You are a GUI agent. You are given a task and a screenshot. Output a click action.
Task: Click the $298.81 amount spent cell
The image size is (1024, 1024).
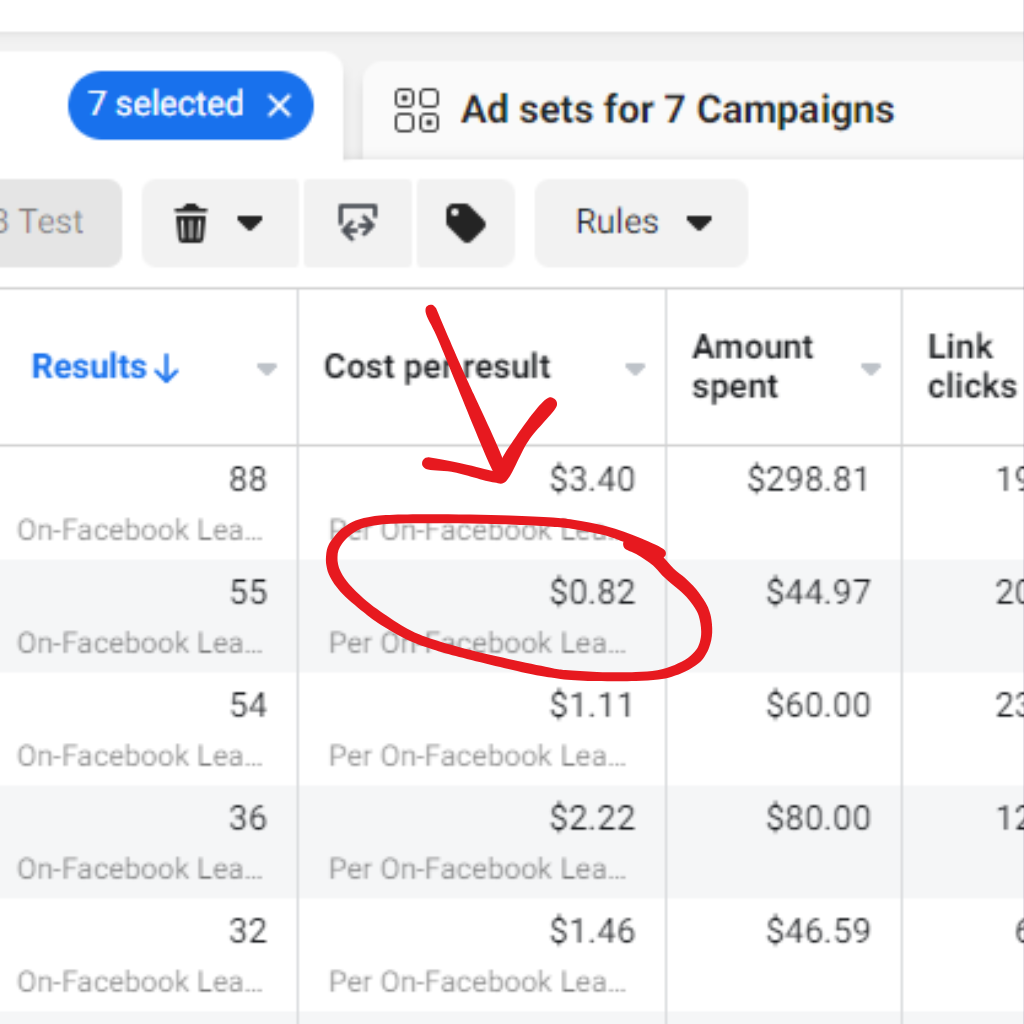tap(808, 480)
